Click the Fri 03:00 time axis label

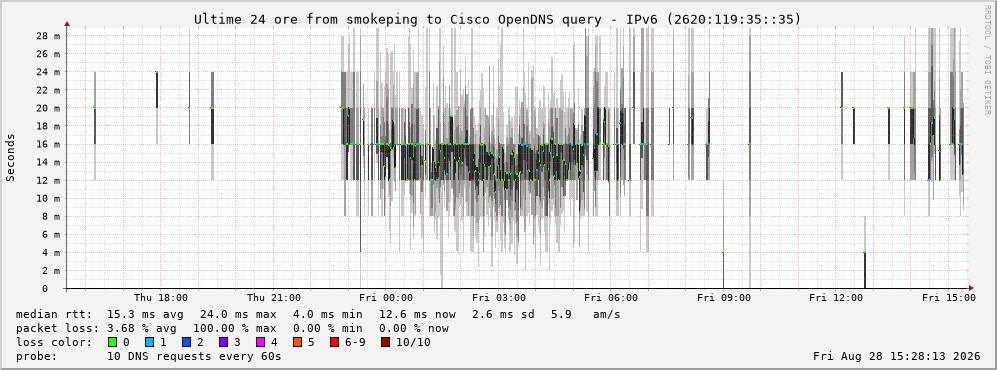(x=498, y=297)
